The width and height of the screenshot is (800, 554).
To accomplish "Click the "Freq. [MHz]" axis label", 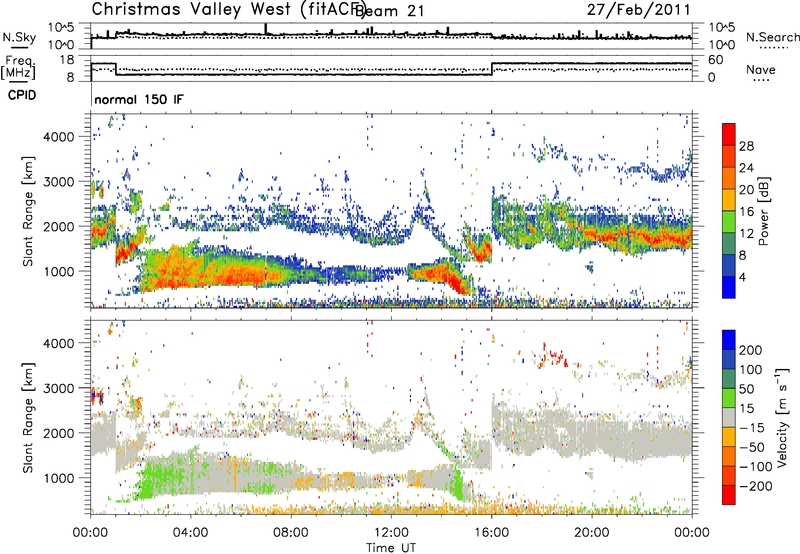I will coord(19,68).
